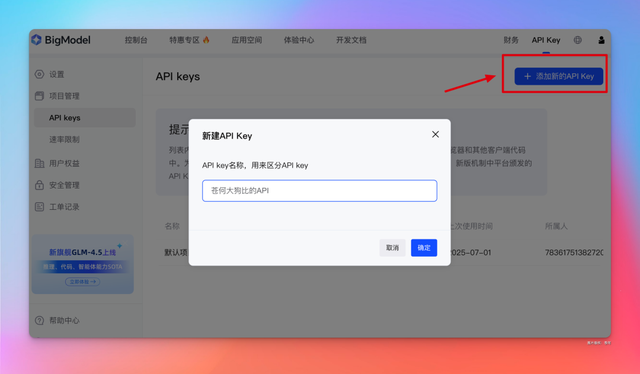The height and width of the screenshot is (374, 640).
Task: Click 取消 in the dialog
Action: pos(392,248)
